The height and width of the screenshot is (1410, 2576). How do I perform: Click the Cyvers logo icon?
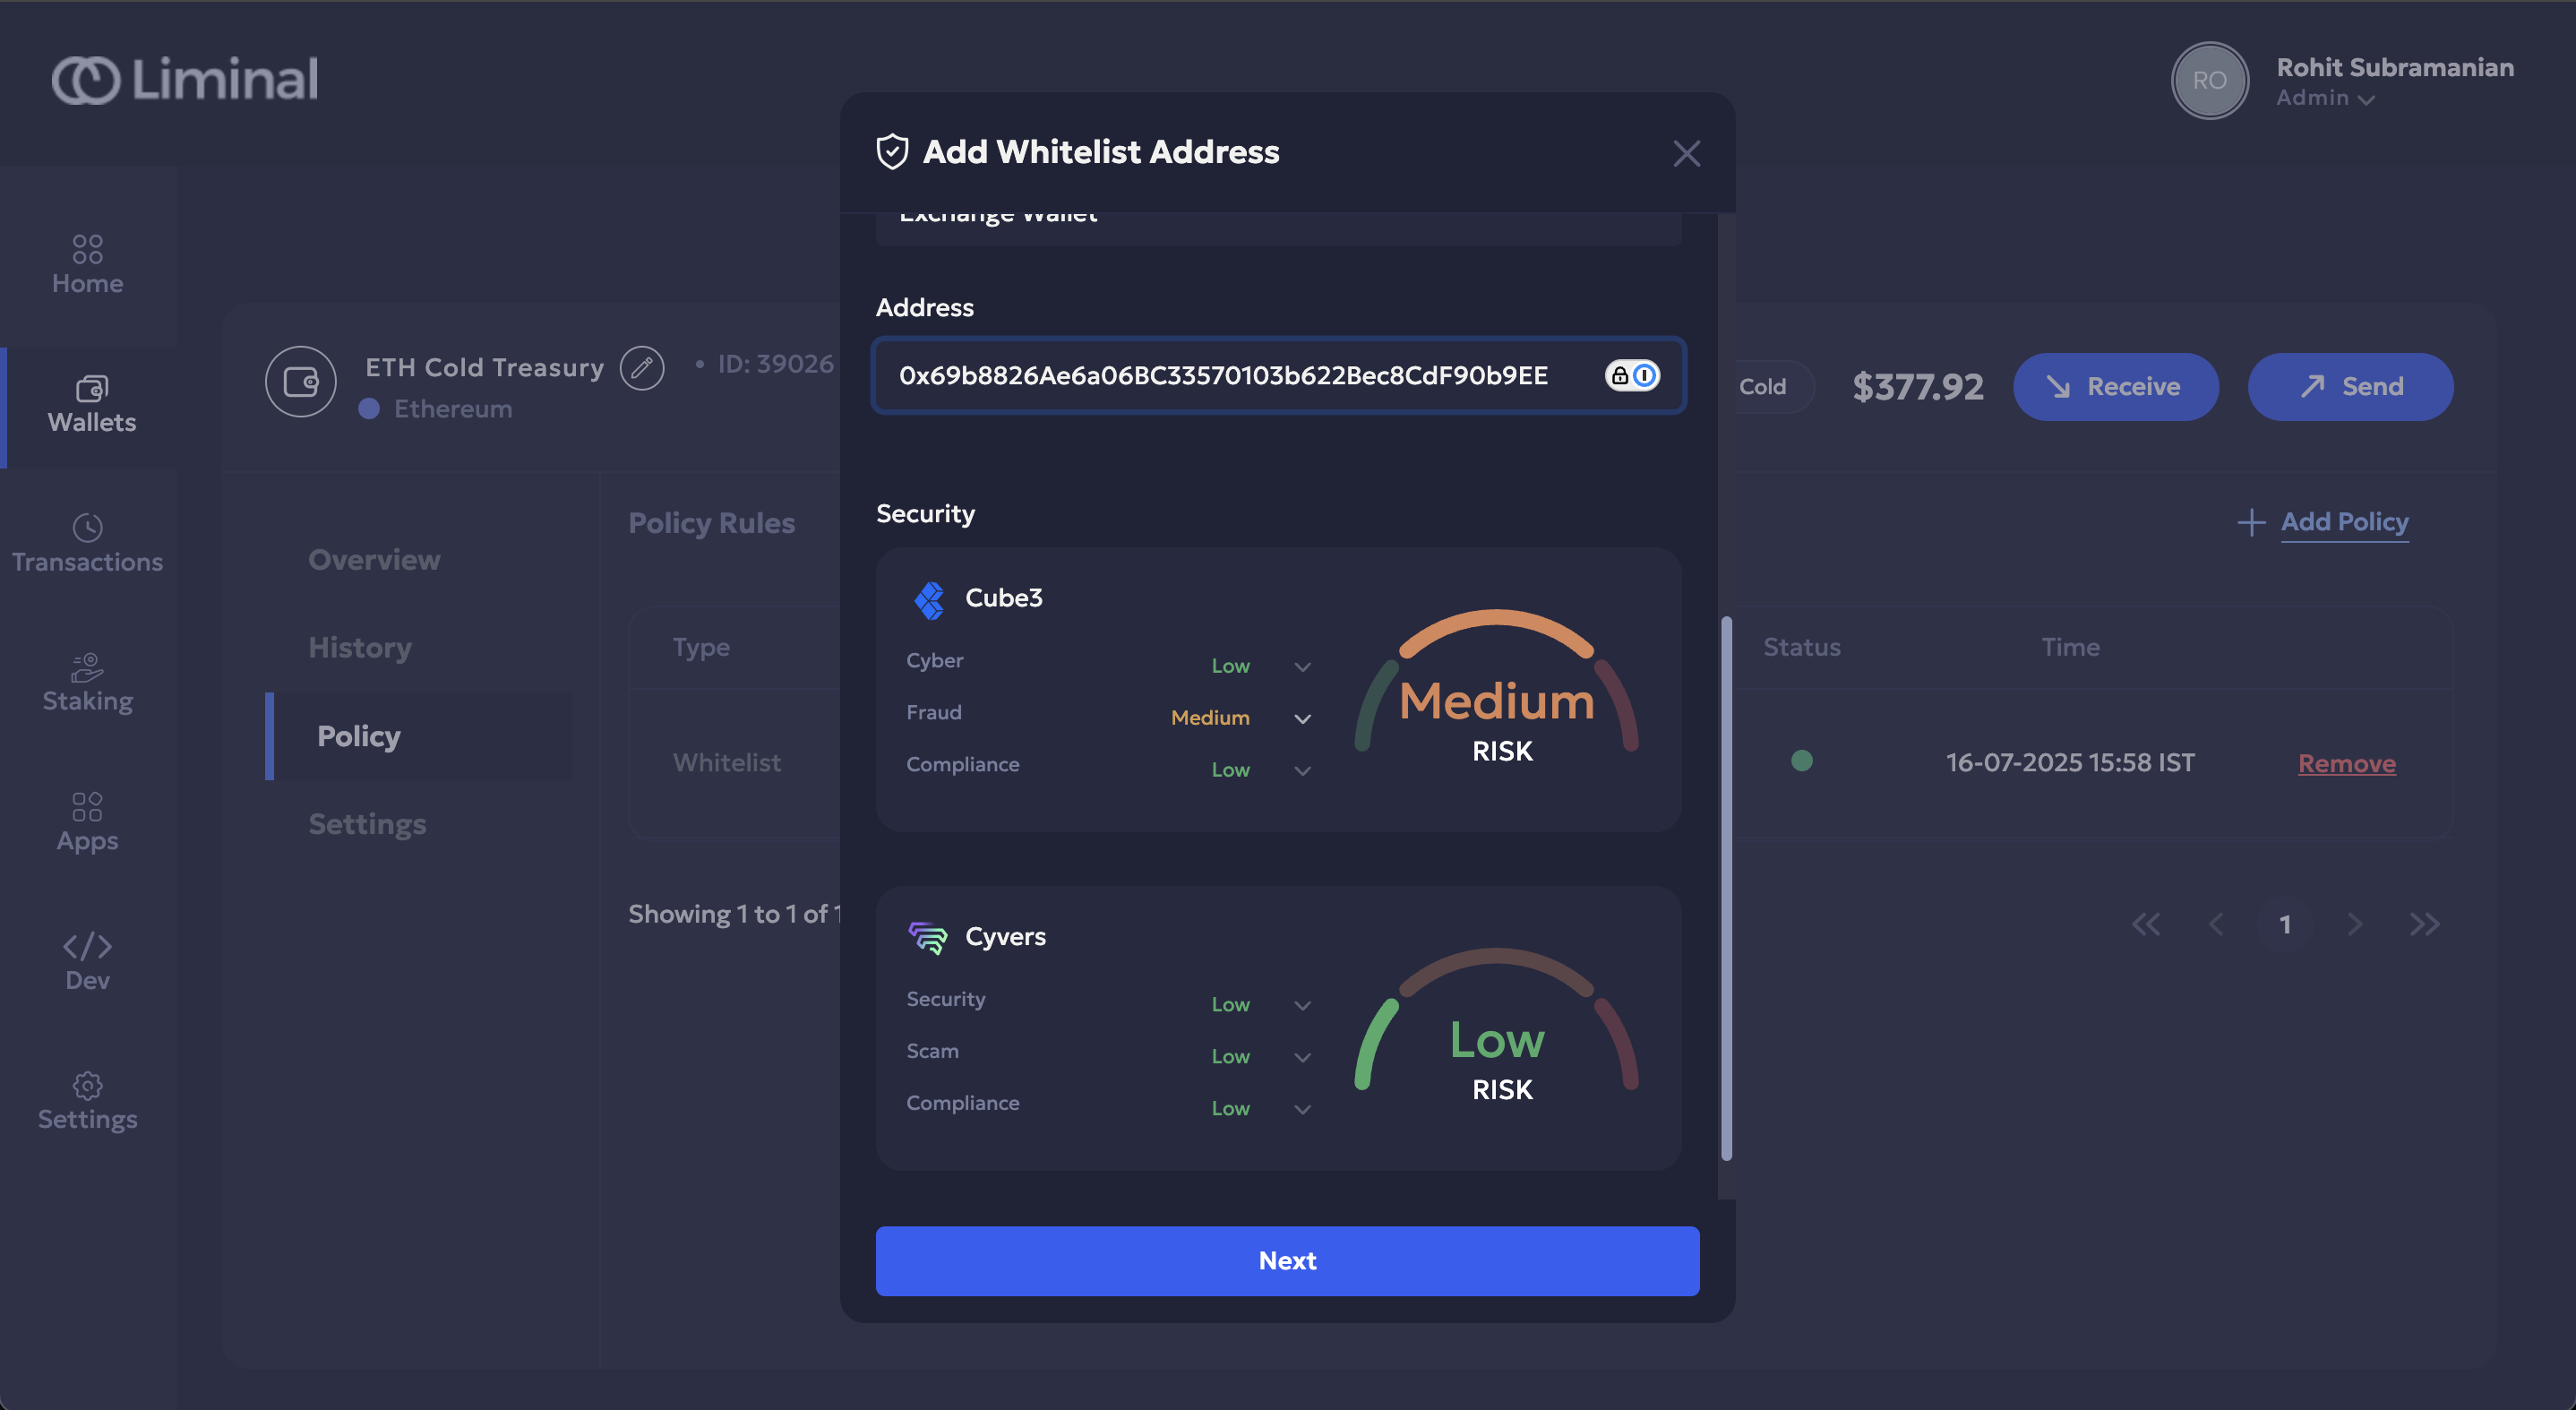927,937
